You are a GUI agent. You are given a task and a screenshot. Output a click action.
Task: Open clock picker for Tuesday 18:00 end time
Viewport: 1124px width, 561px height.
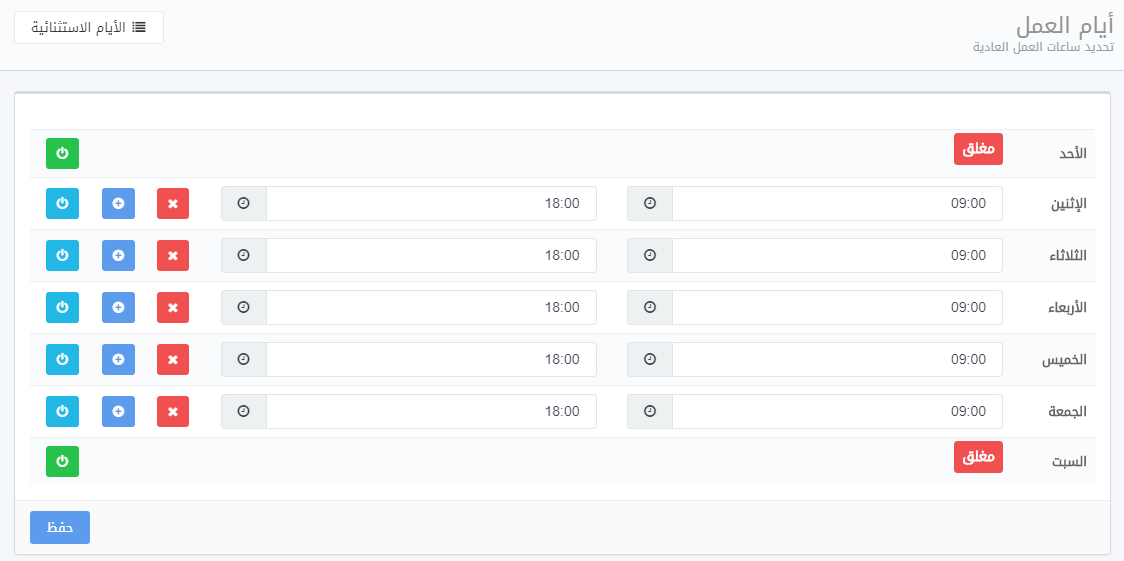(243, 255)
